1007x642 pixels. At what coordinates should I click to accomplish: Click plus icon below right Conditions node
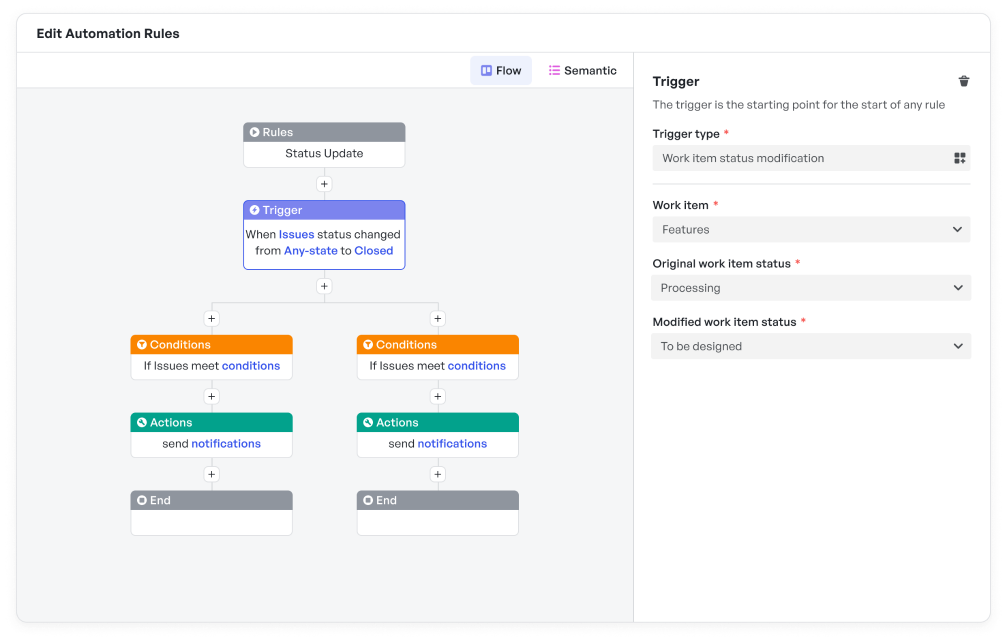coord(437,397)
